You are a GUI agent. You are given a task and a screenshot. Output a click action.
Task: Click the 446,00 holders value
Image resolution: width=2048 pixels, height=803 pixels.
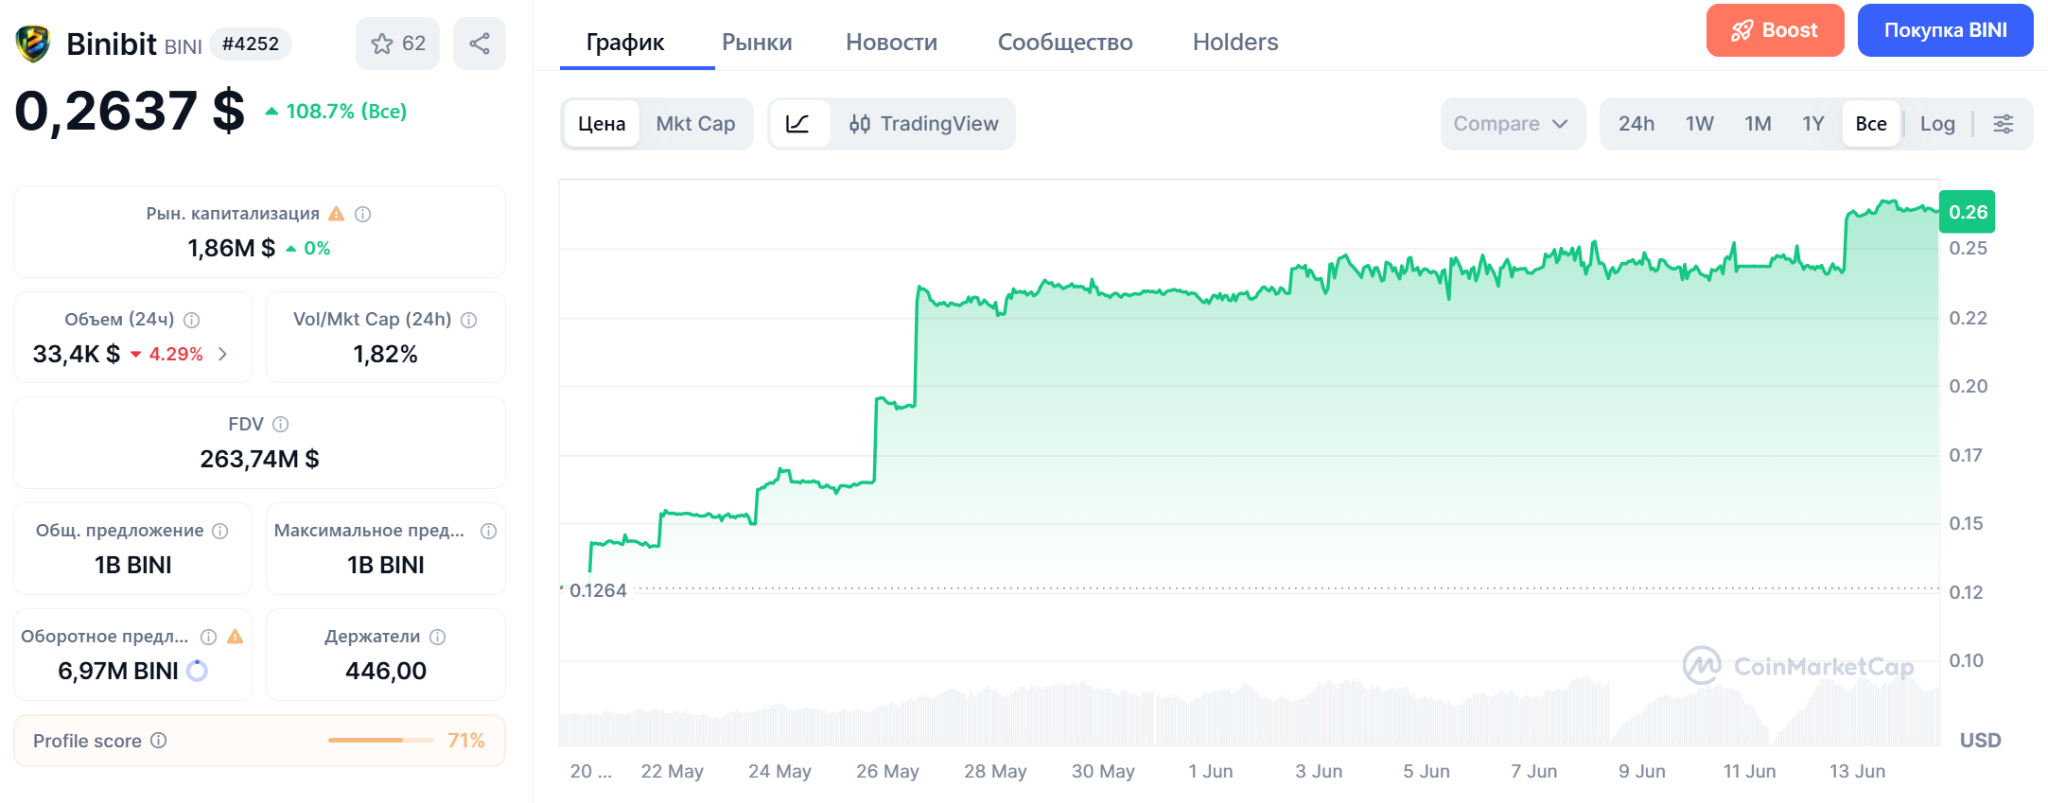pyautogui.click(x=386, y=671)
